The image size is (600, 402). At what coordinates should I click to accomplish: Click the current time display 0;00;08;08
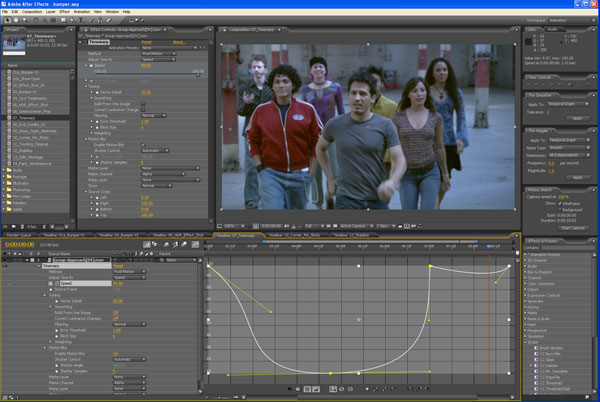pyautogui.click(x=20, y=244)
